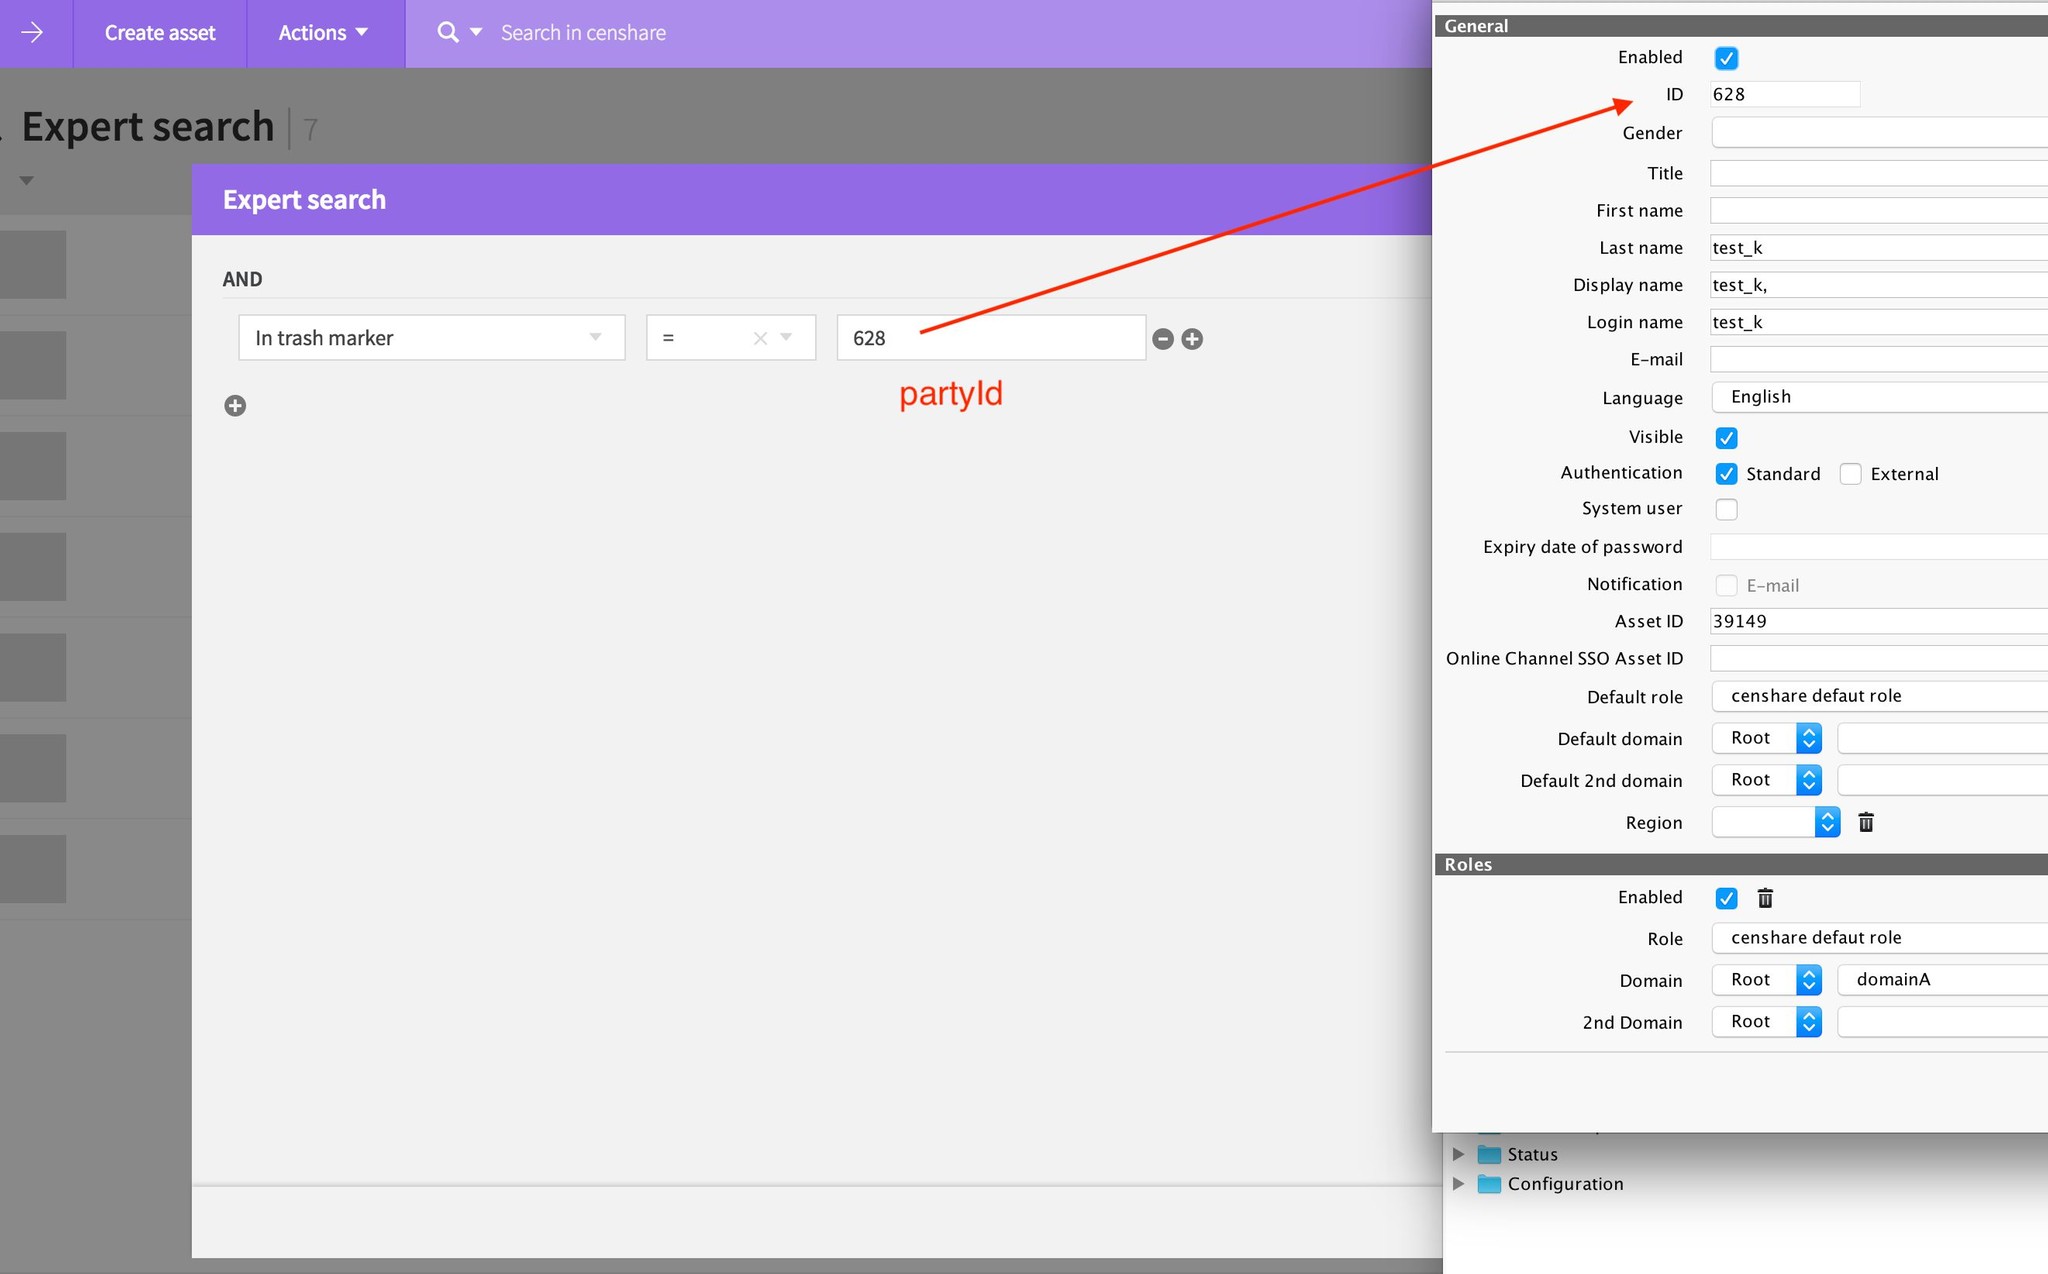Add a condition with the plus icon beside 628

1192,339
